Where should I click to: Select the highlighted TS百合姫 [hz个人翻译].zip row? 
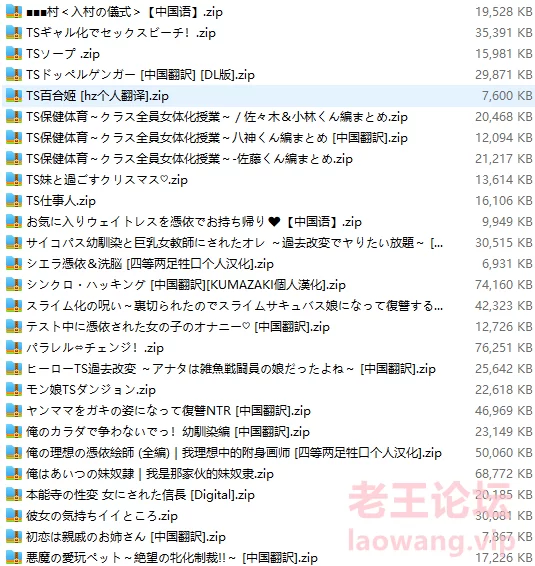[268, 96]
